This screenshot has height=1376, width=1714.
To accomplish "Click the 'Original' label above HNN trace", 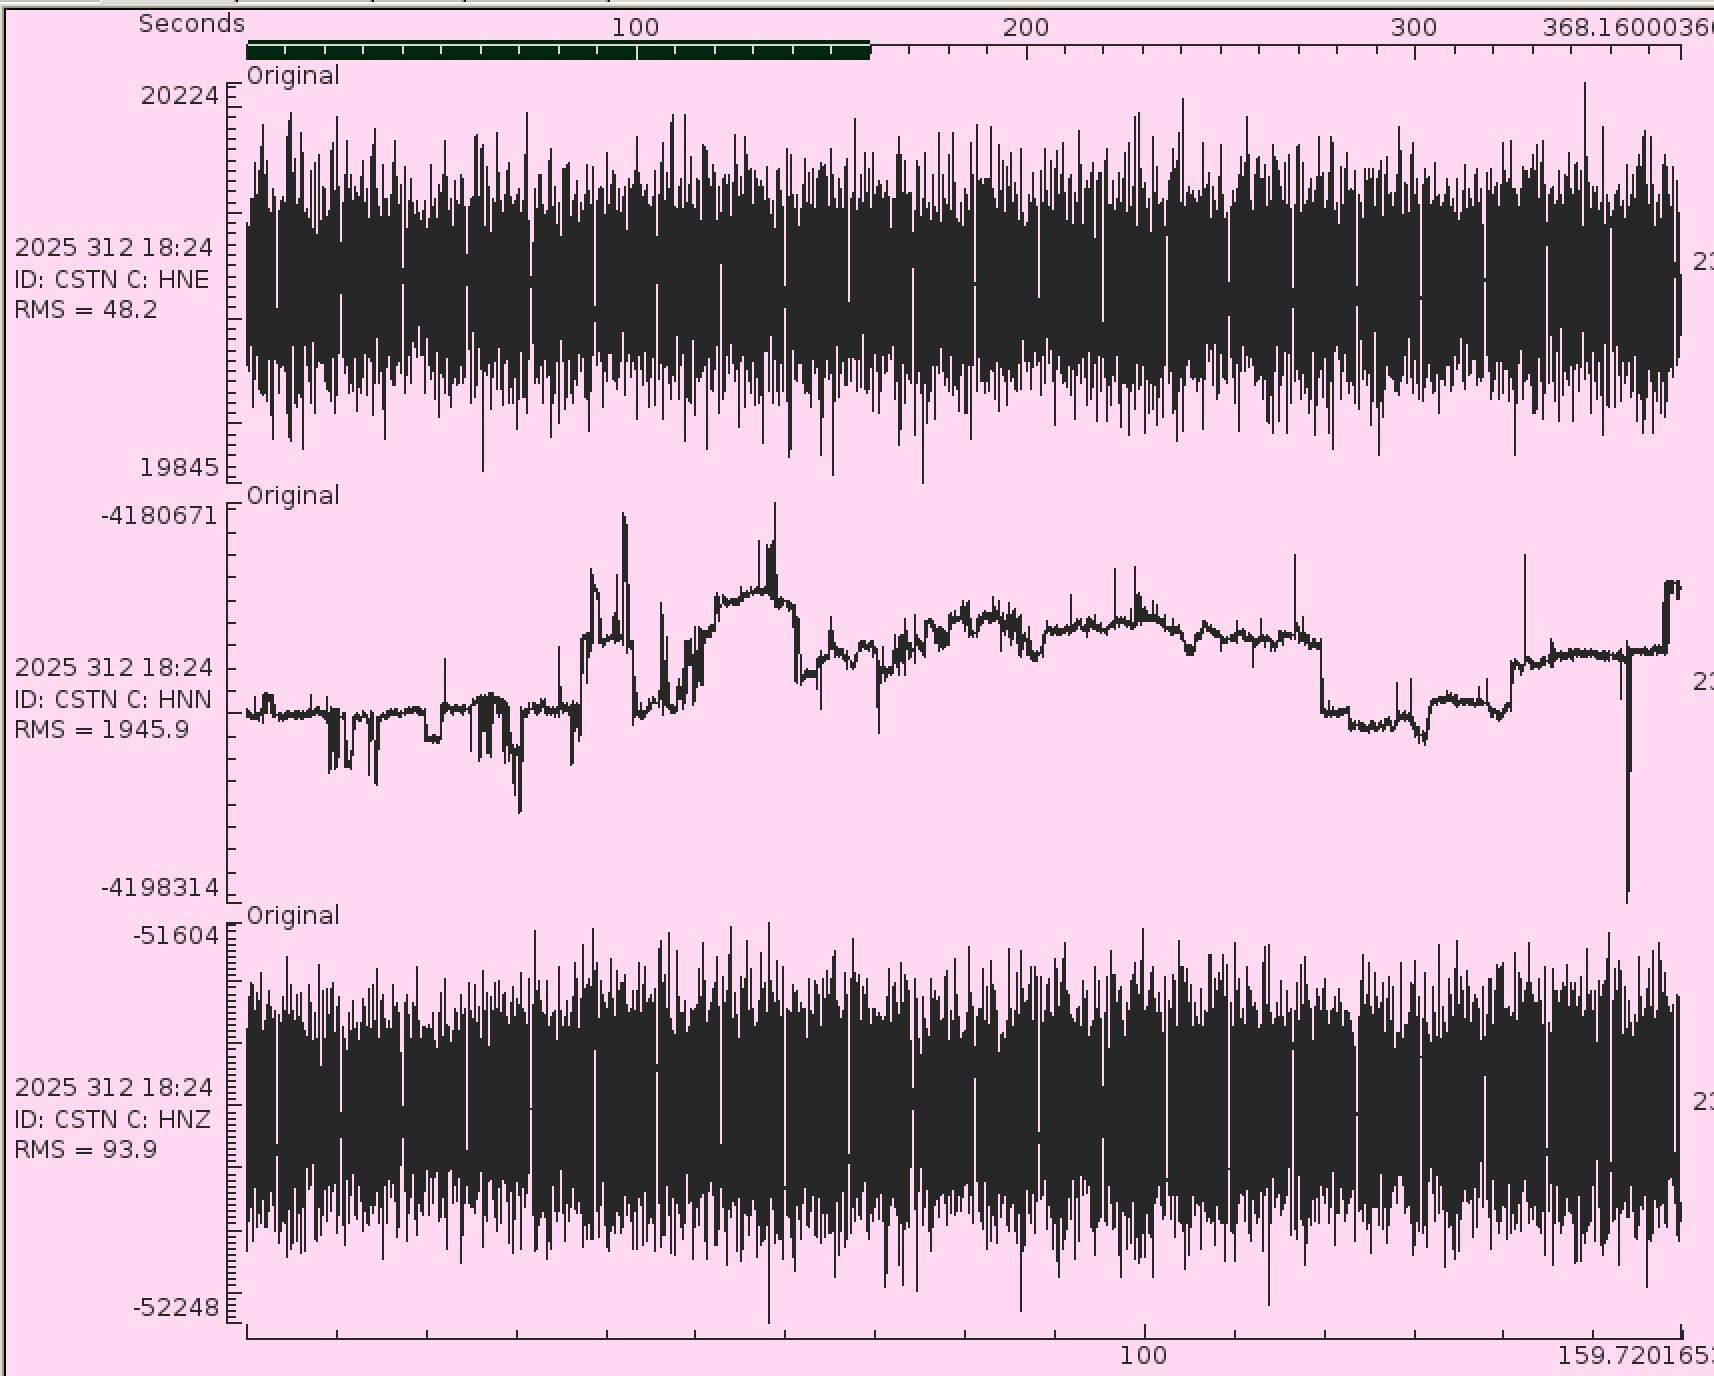I will pyautogui.click(x=293, y=496).
